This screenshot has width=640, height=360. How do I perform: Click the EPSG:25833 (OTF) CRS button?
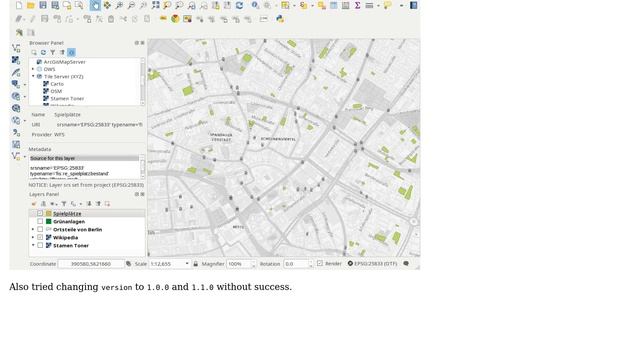372,264
